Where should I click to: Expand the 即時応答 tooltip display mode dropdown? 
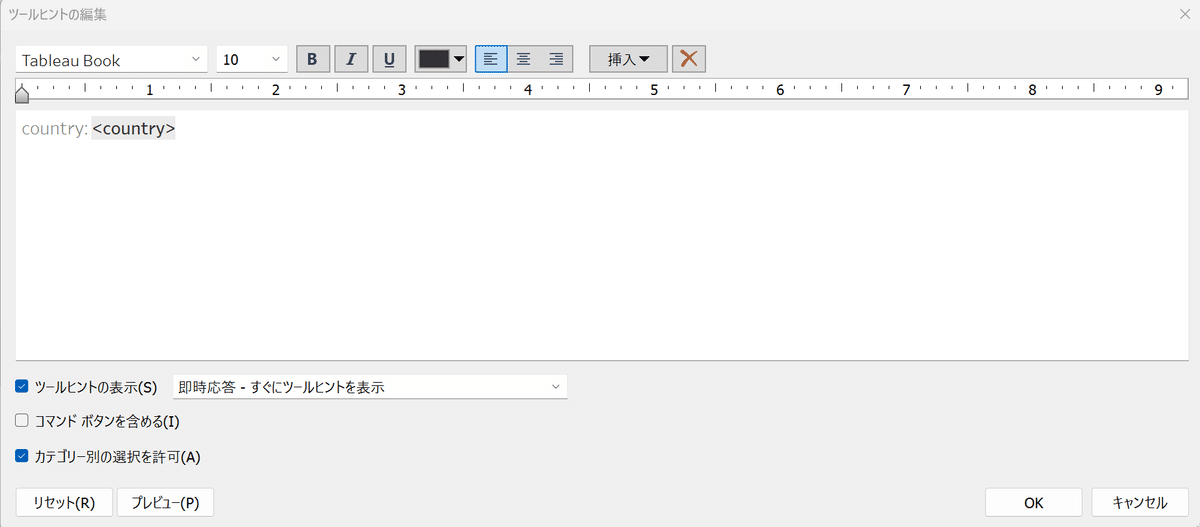pyautogui.click(x=370, y=386)
